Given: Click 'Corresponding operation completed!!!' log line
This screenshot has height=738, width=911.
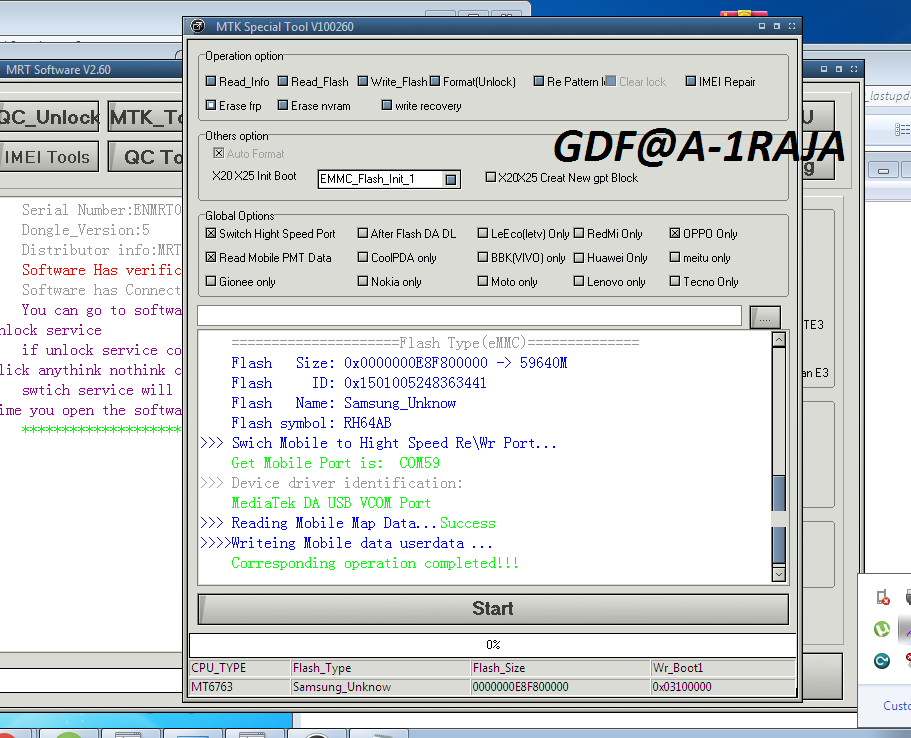Looking at the screenshot, I should pyautogui.click(x=375, y=563).
